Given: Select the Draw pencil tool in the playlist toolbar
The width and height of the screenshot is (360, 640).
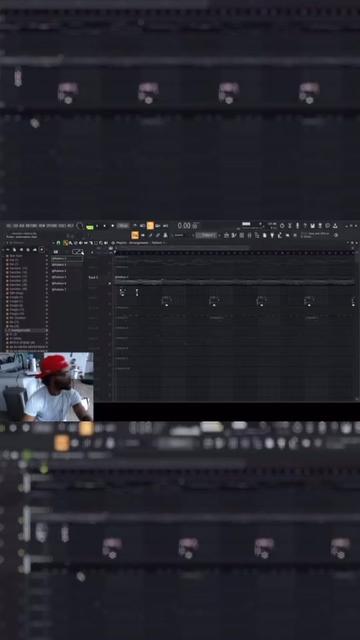Looking at the screenshot, I should (x=65, y=242).
